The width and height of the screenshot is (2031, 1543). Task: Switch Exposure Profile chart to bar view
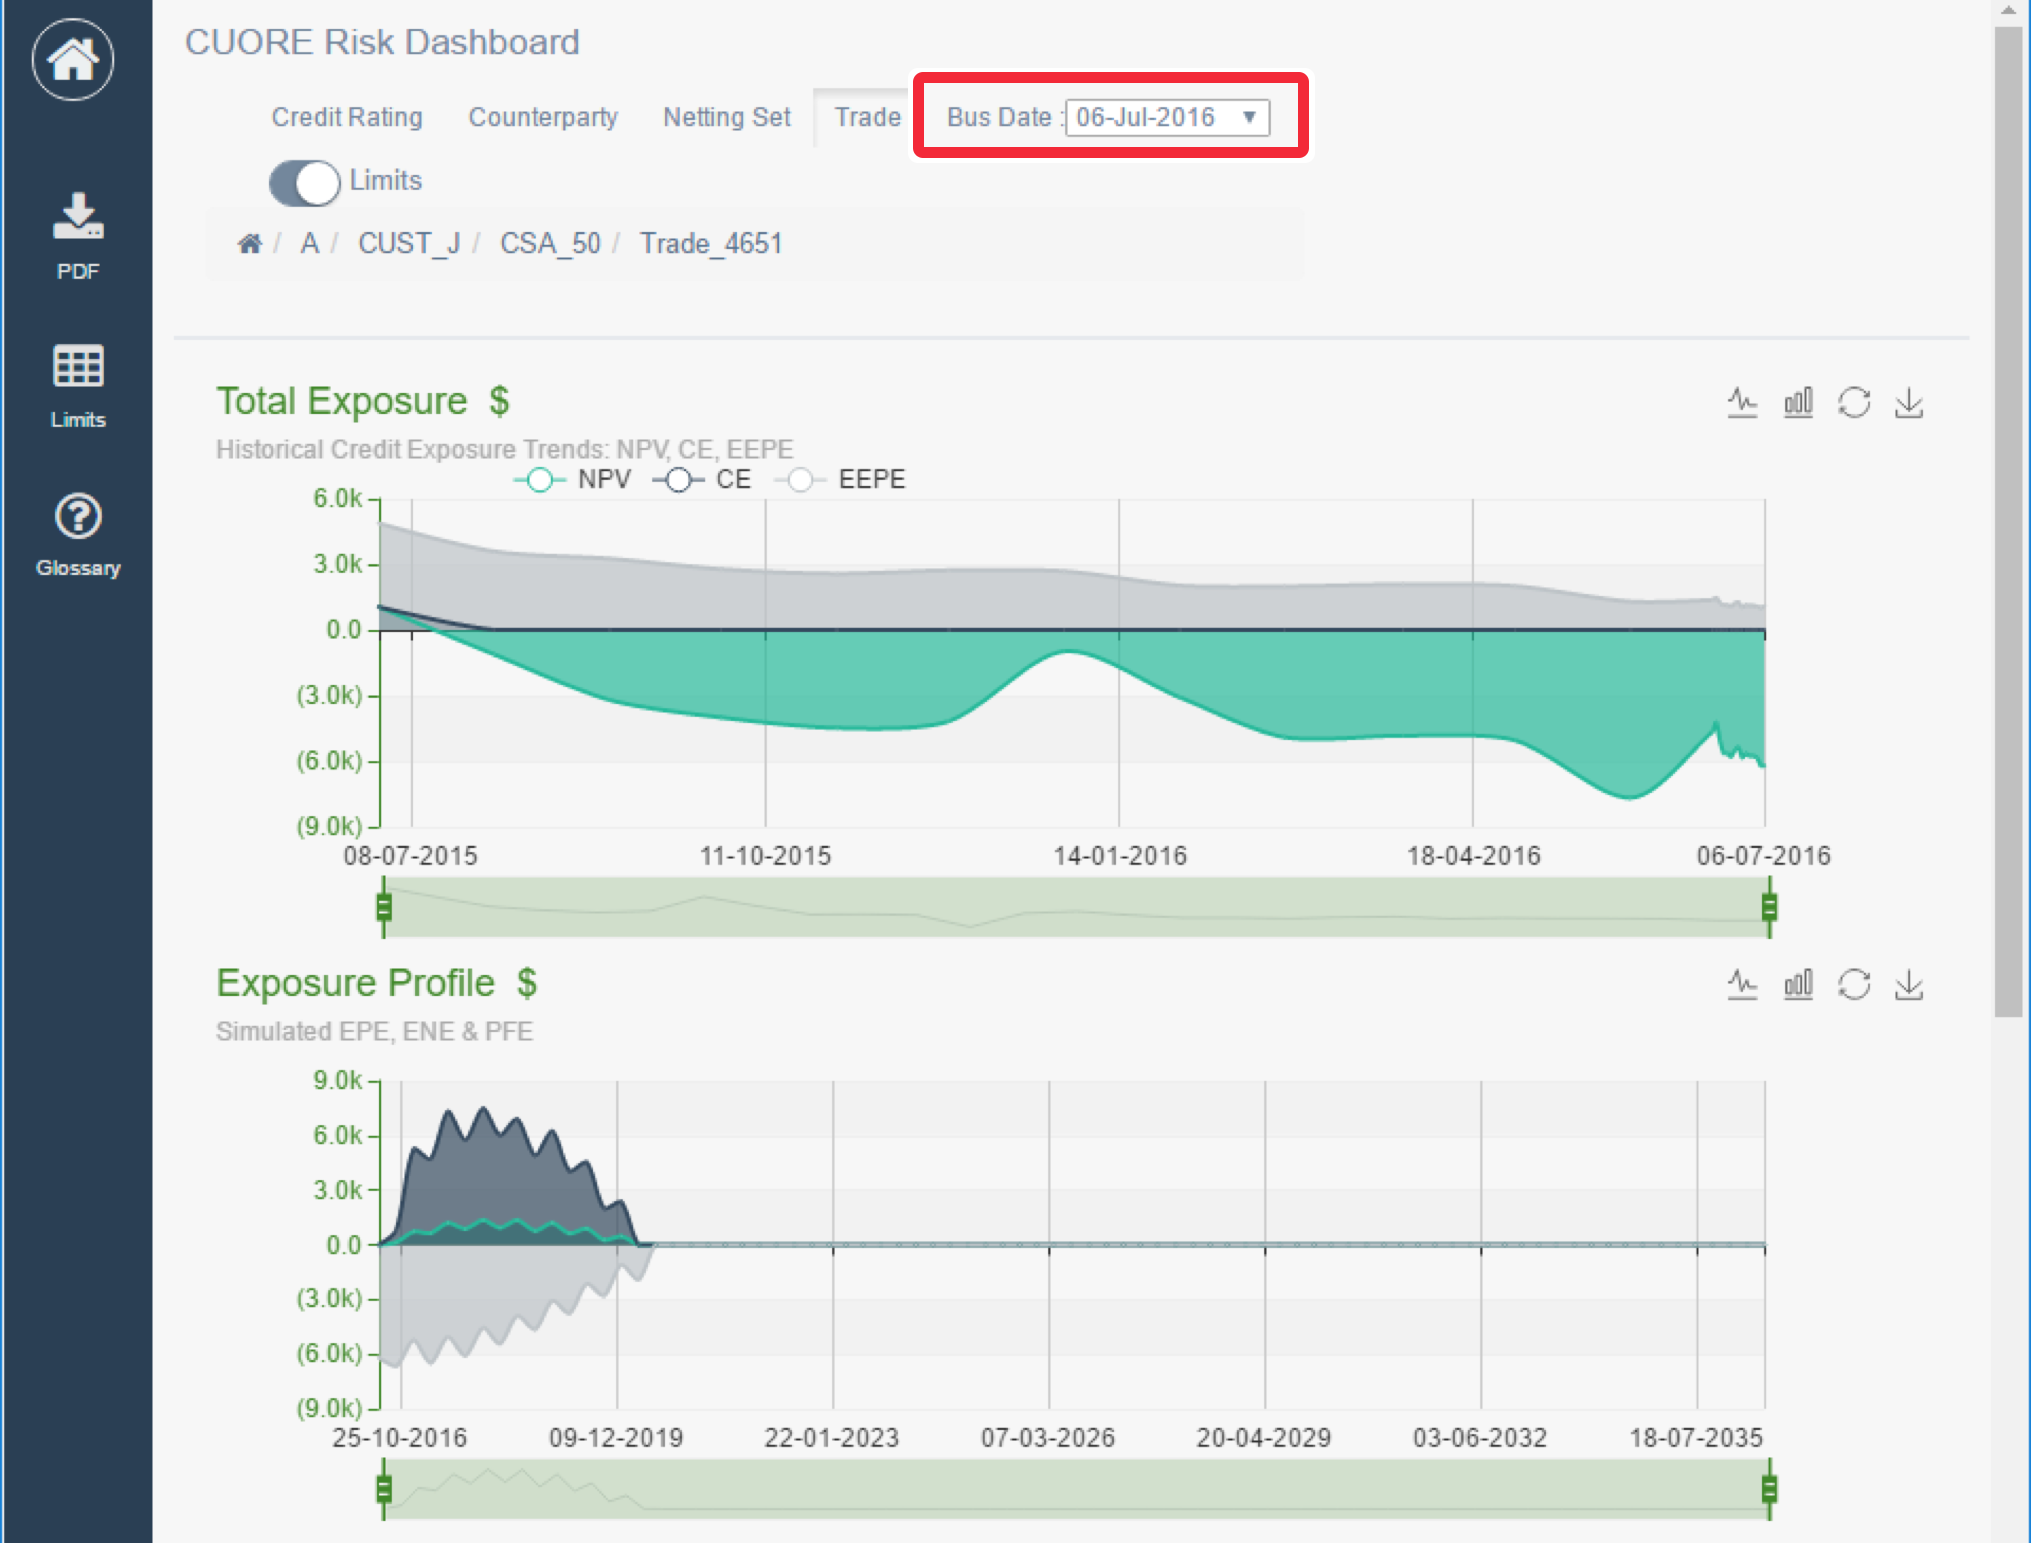(1798, 985)
